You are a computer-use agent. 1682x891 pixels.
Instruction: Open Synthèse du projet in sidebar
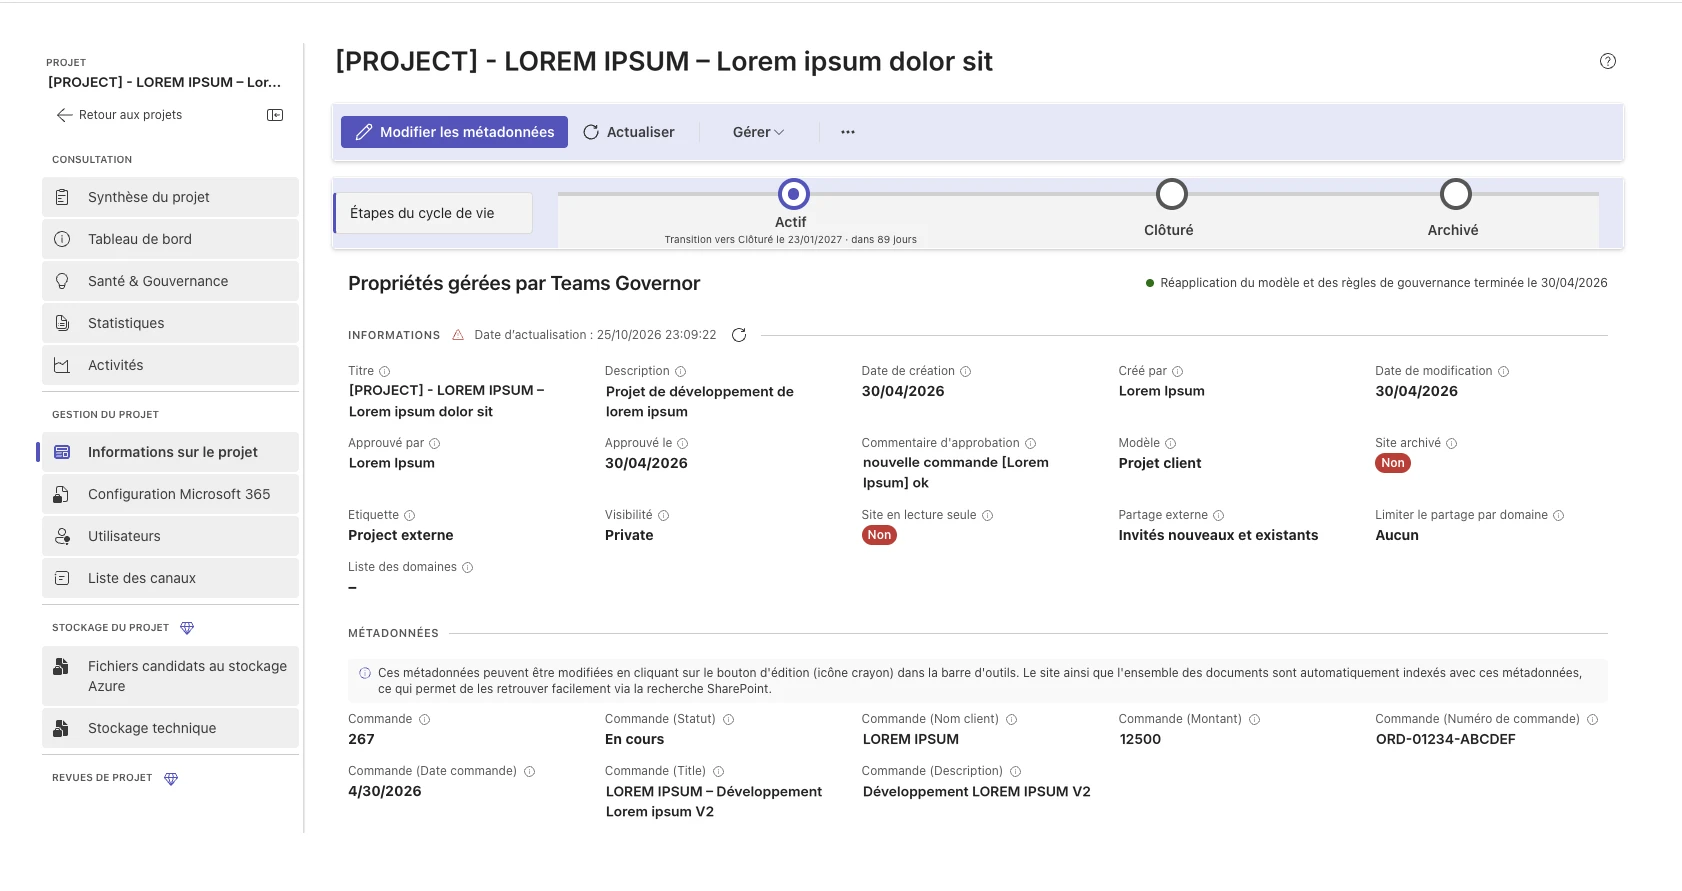[x=170, y=197]
